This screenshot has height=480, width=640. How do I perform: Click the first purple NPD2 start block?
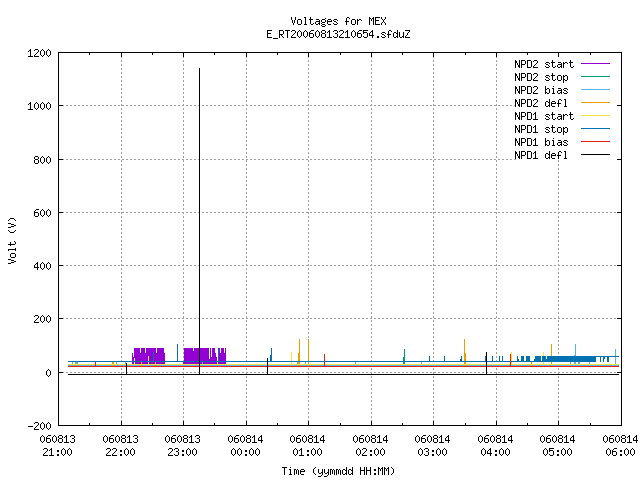tap(149, 356)
